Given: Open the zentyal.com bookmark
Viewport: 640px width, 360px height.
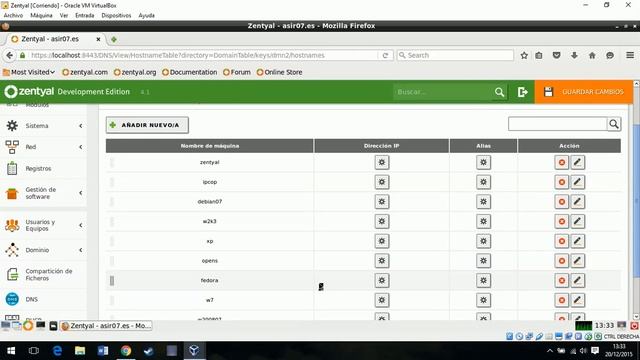Looking at the screenshot, I should point(85,72).
